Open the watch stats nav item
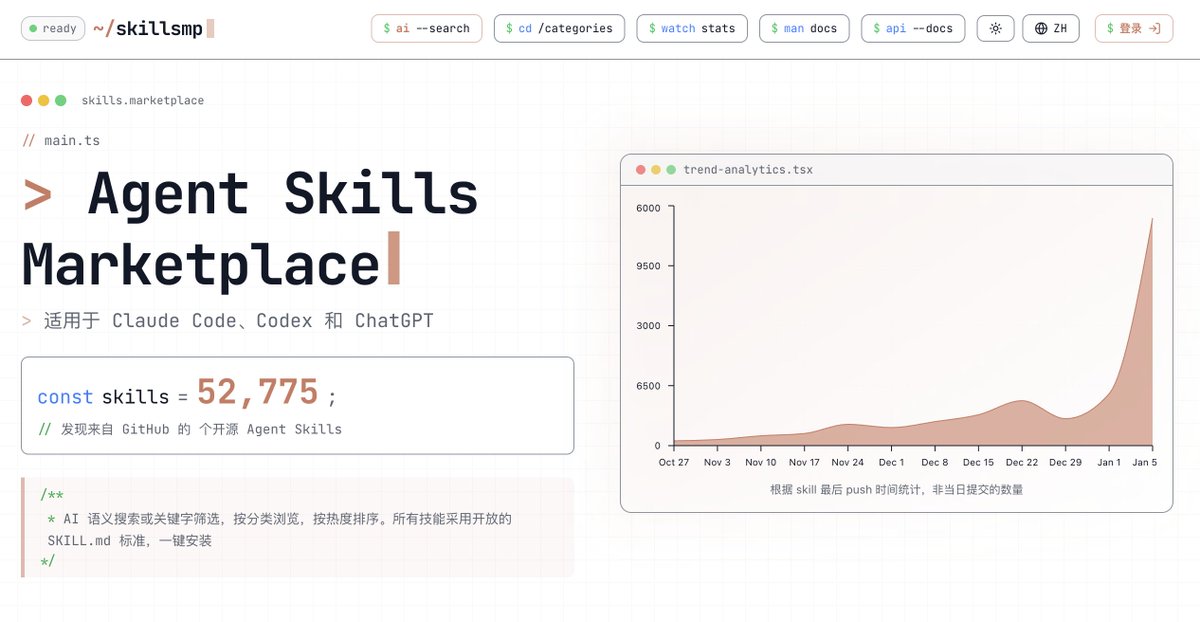 coord(692,28)
